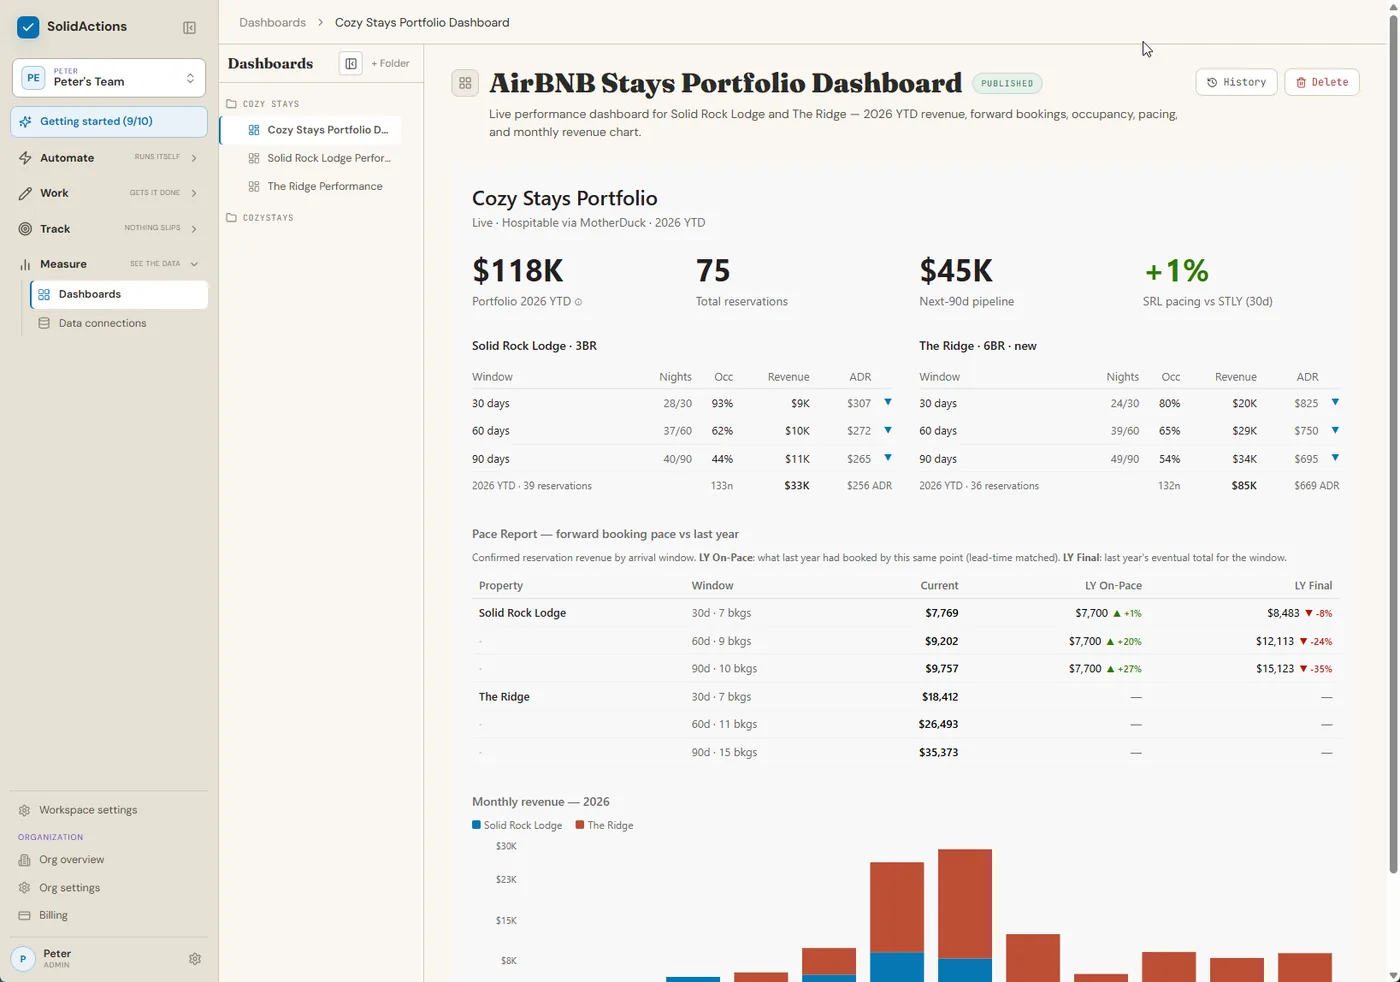1400x982 pixels.
Task: Click the vertical scrollbar thumb
Action: 1393,445
